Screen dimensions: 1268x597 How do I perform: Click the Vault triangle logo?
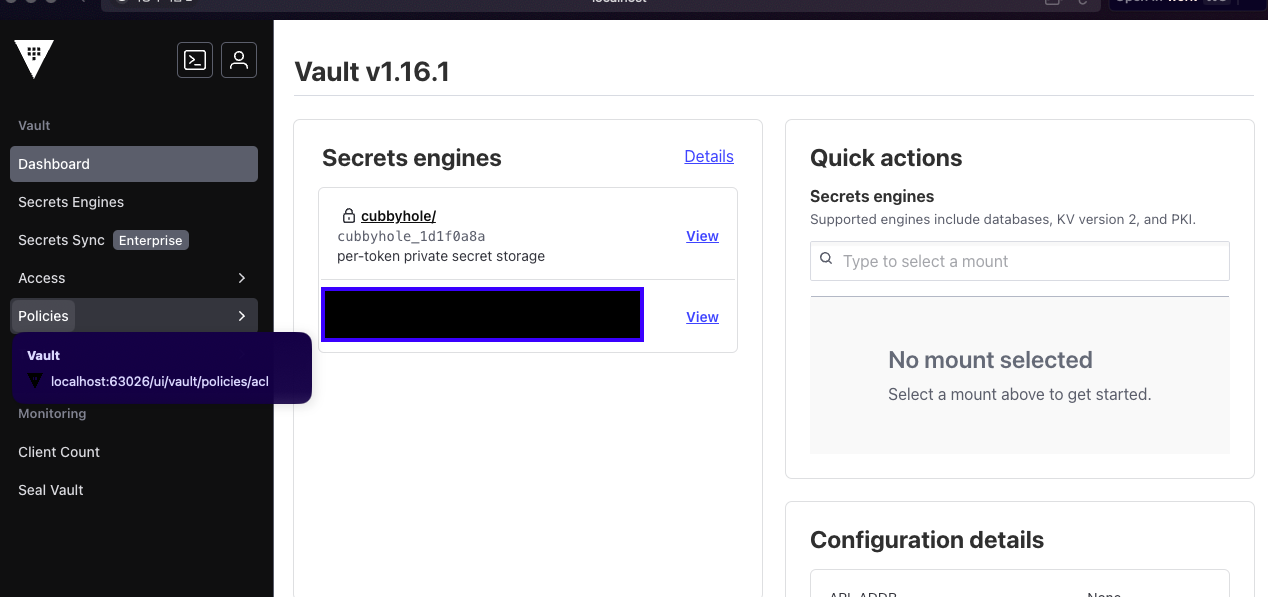tap(34, 60)
